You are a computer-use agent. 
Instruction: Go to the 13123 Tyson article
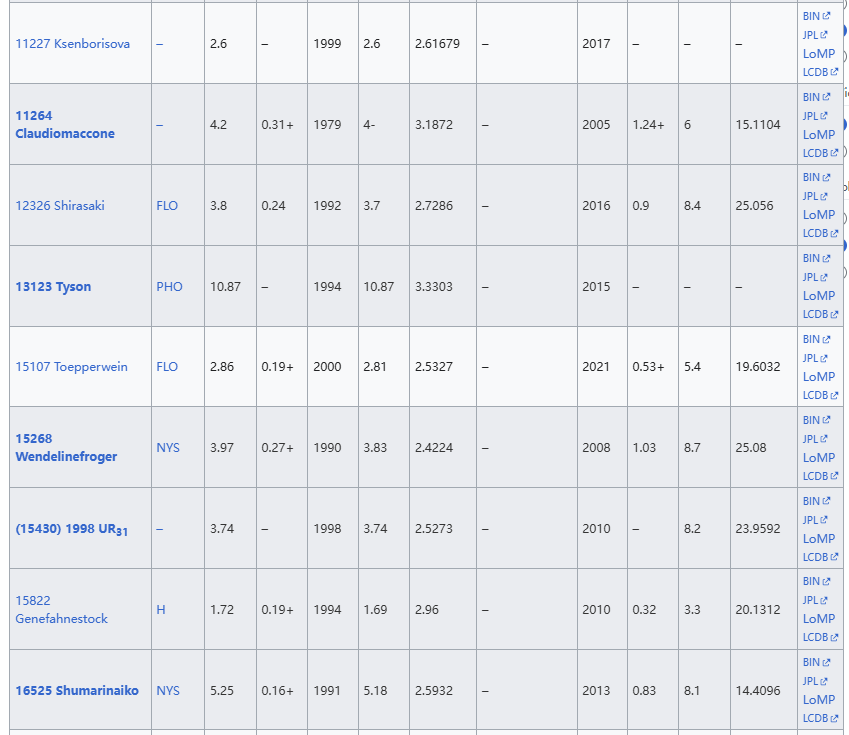pyautogui.click(x=53, y=287)
